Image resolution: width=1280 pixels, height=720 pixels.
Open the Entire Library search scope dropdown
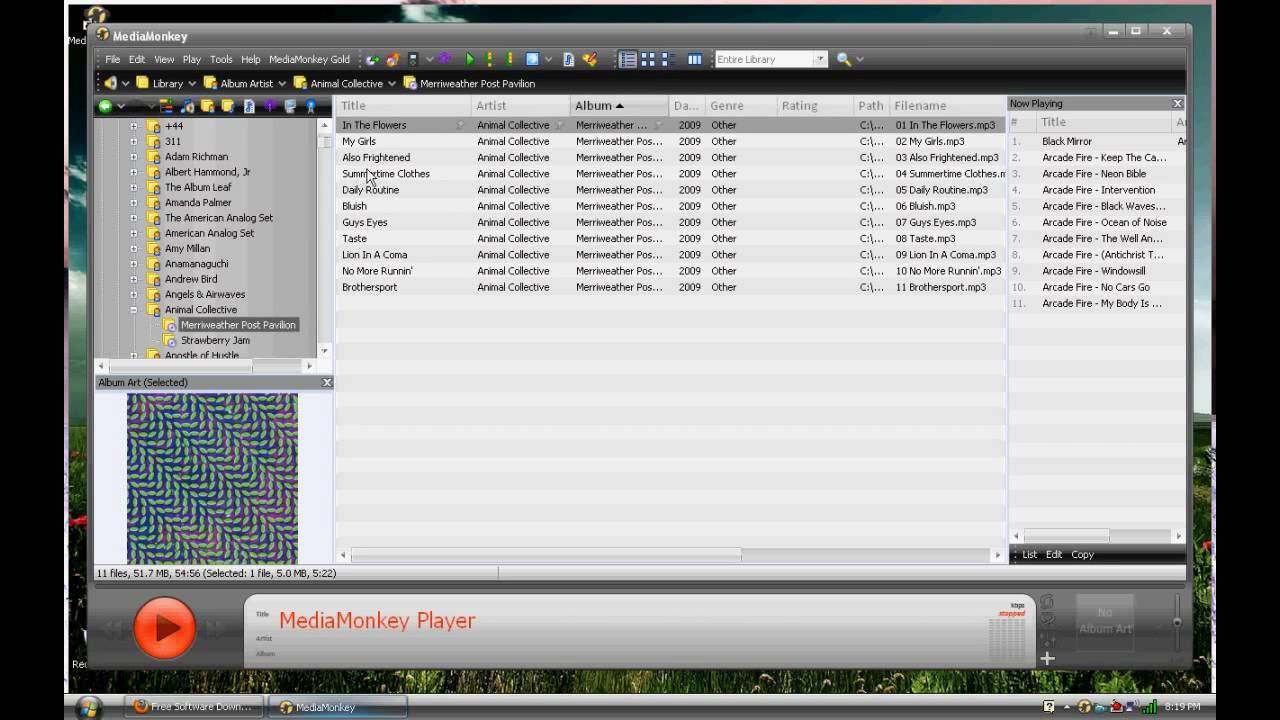[x=820, y=60]
